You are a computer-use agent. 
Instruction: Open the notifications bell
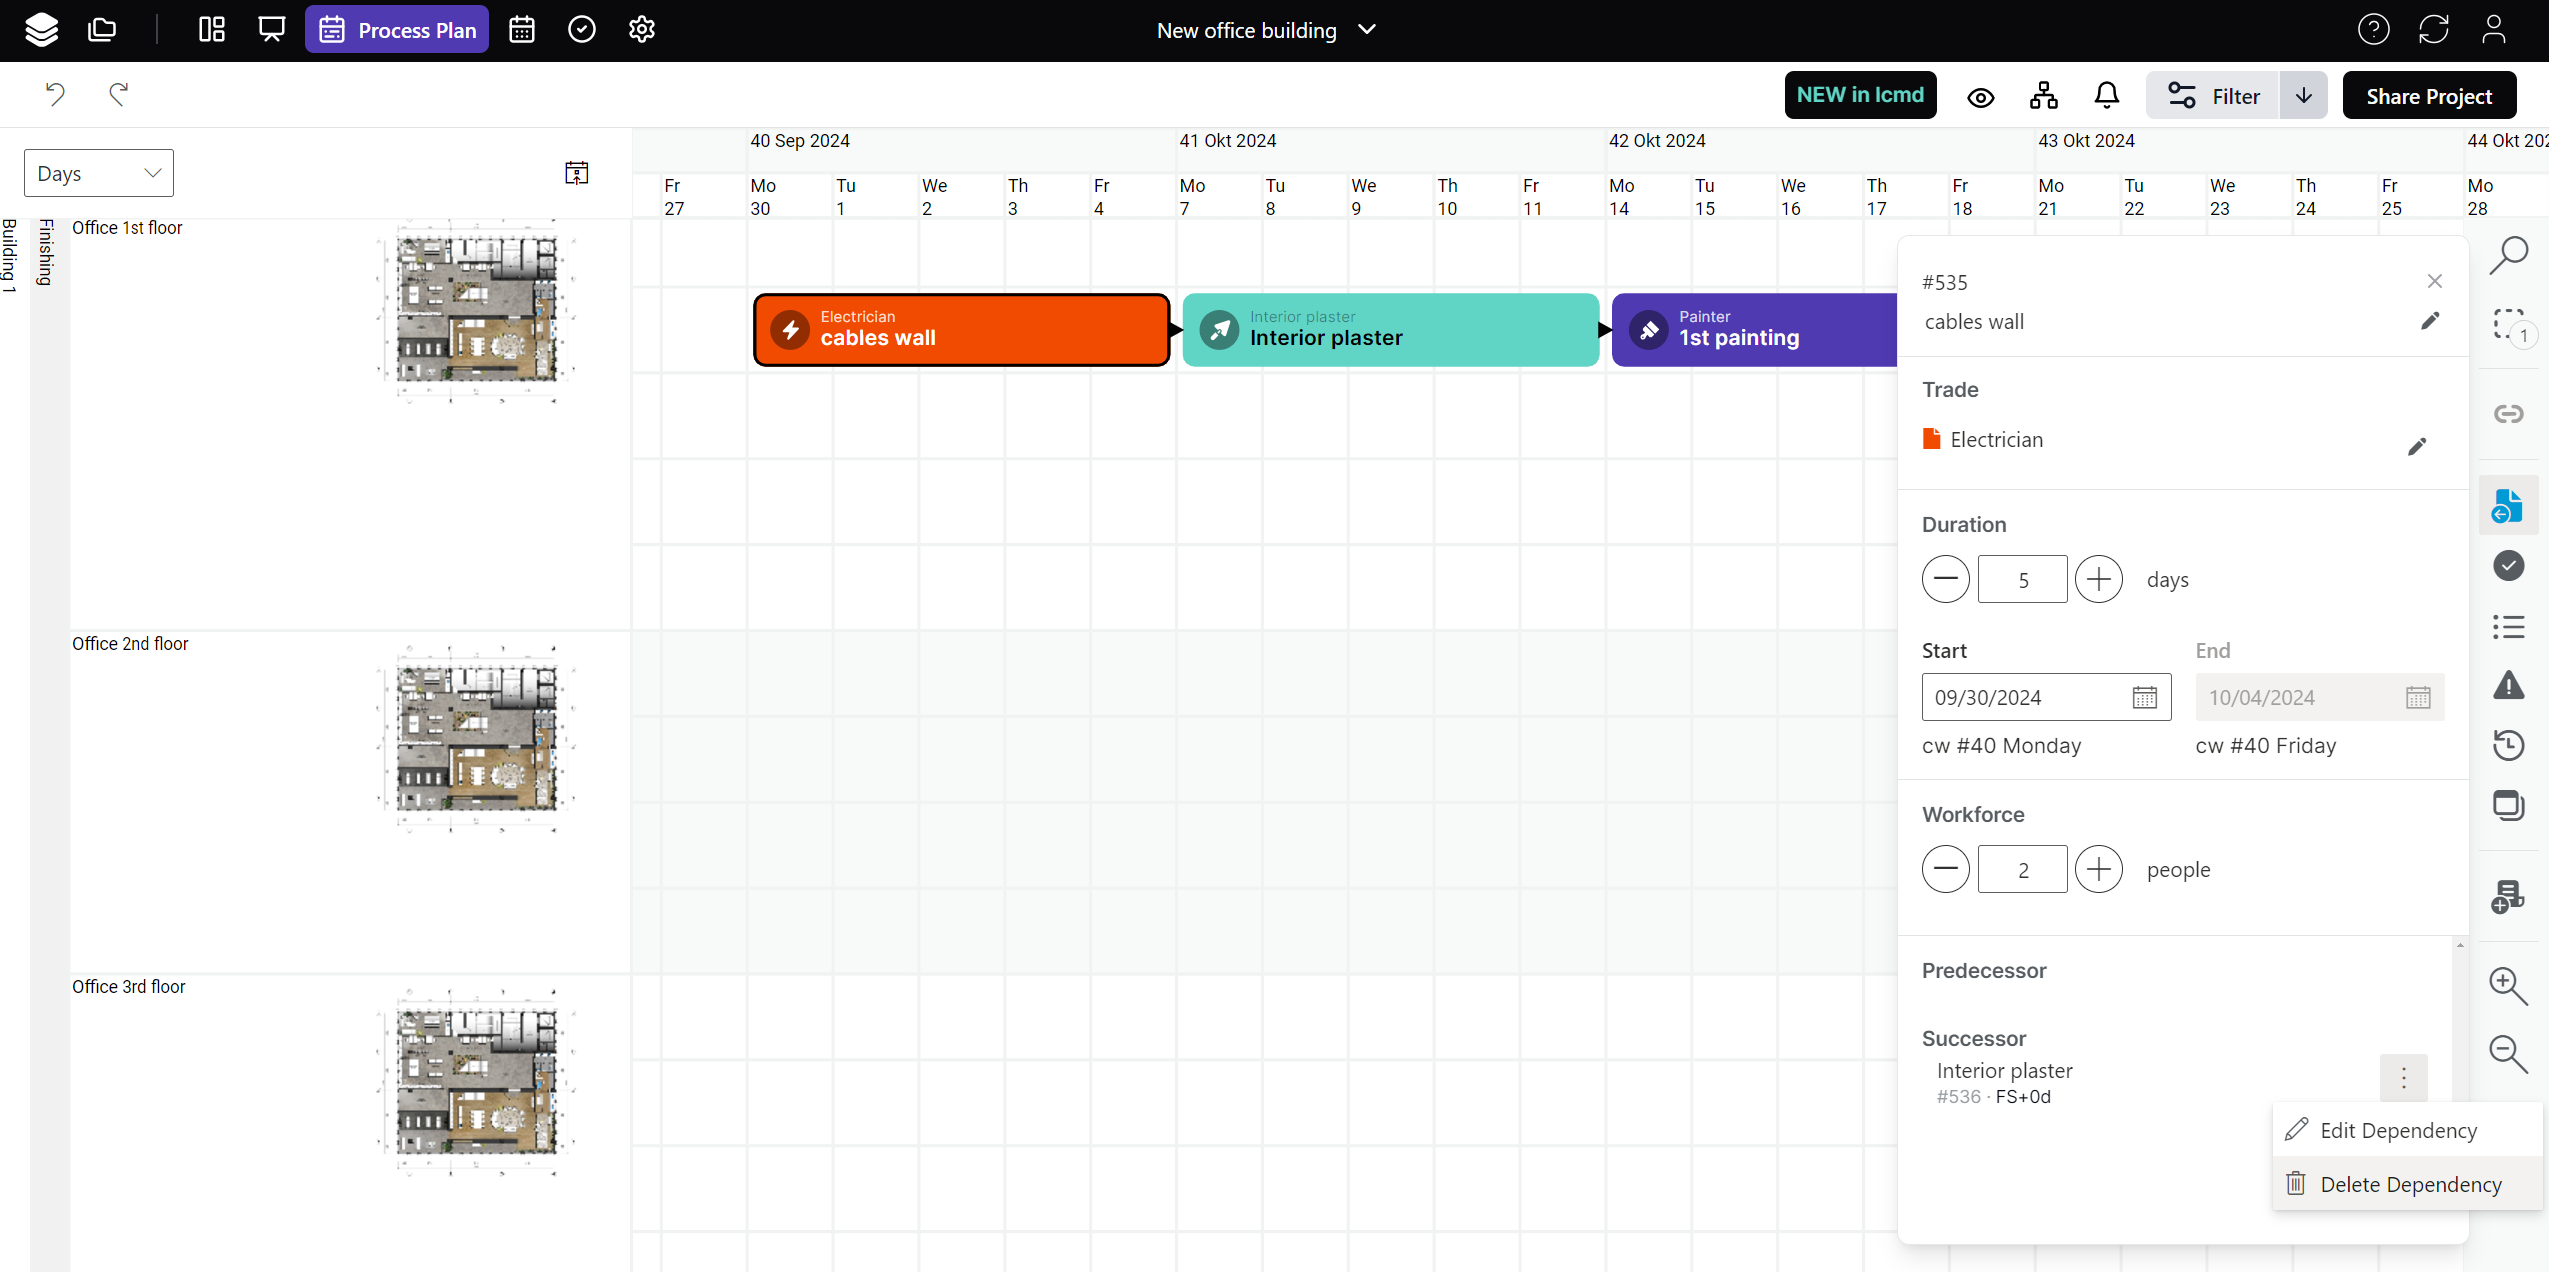pyautogui.click(x=2106, y=96)
